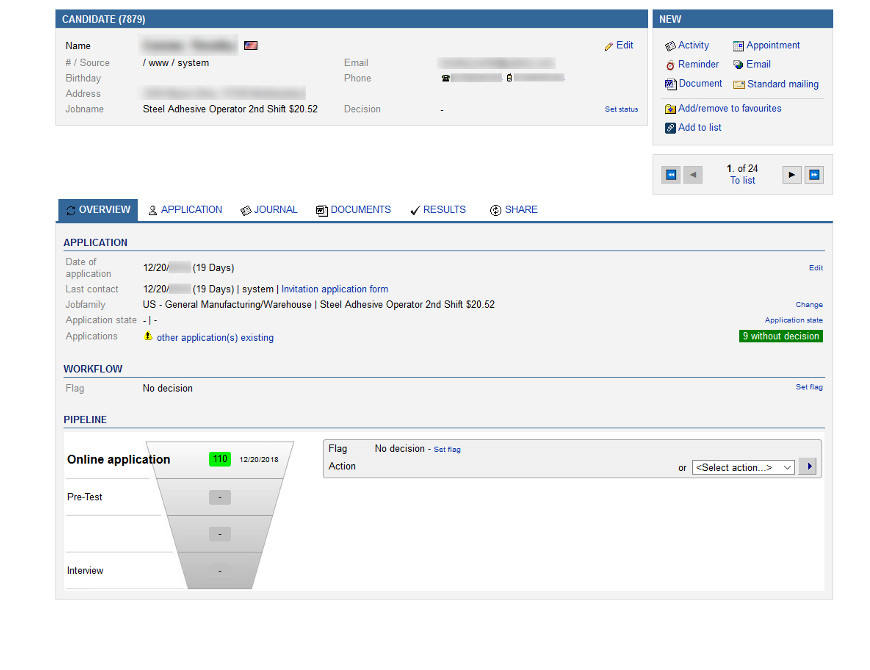Image resolution: width=870 pixels, height=670 pixels.
Task: Open the Share tab
Action: 514,210
